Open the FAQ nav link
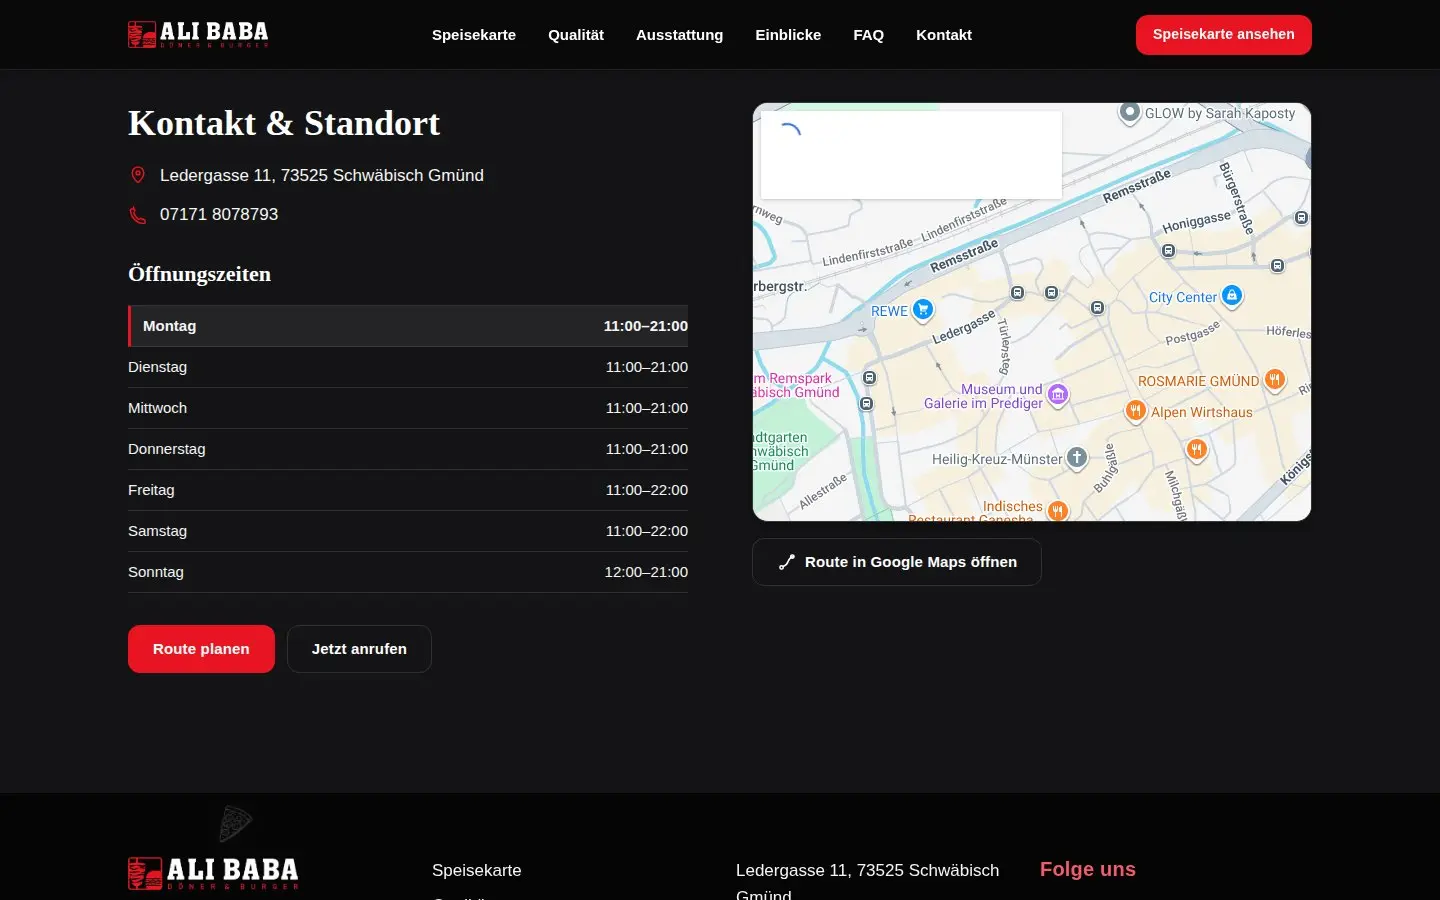 868,35
